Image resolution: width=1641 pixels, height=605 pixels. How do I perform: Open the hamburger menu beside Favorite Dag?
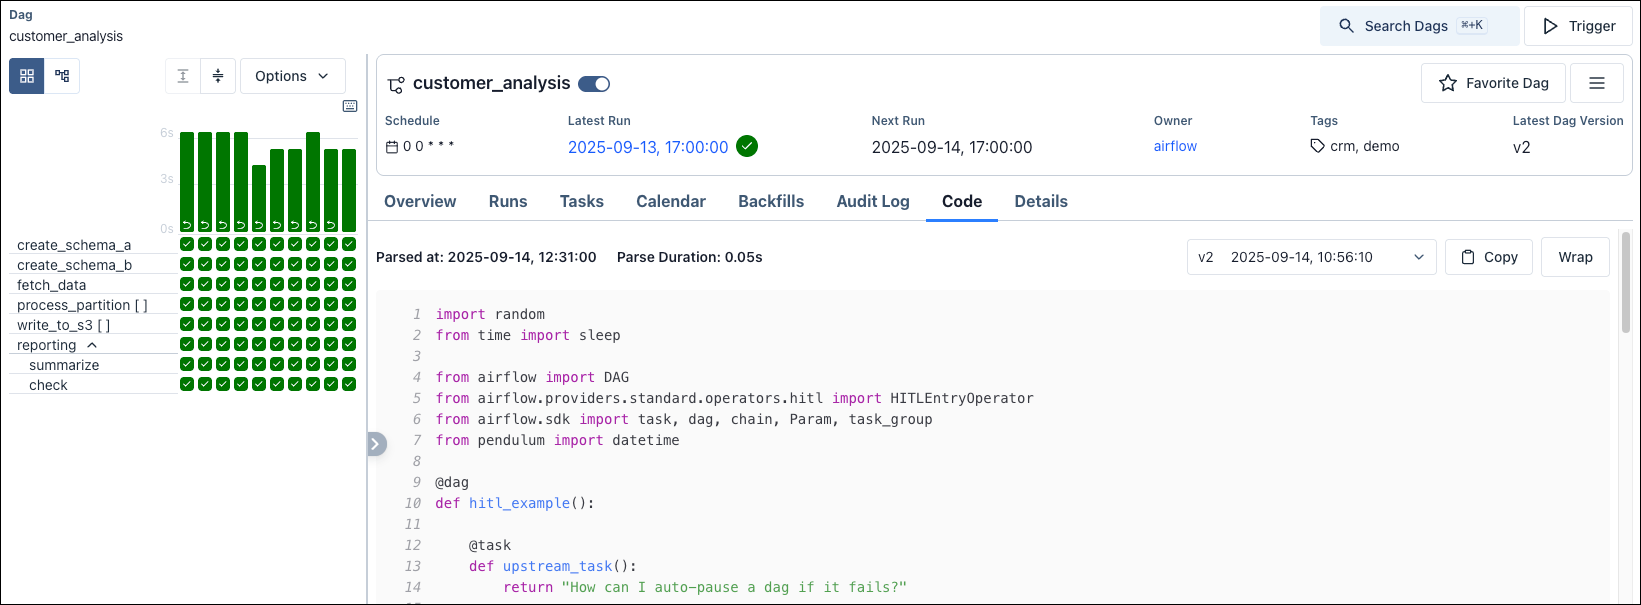click(x=1596, y=83)
